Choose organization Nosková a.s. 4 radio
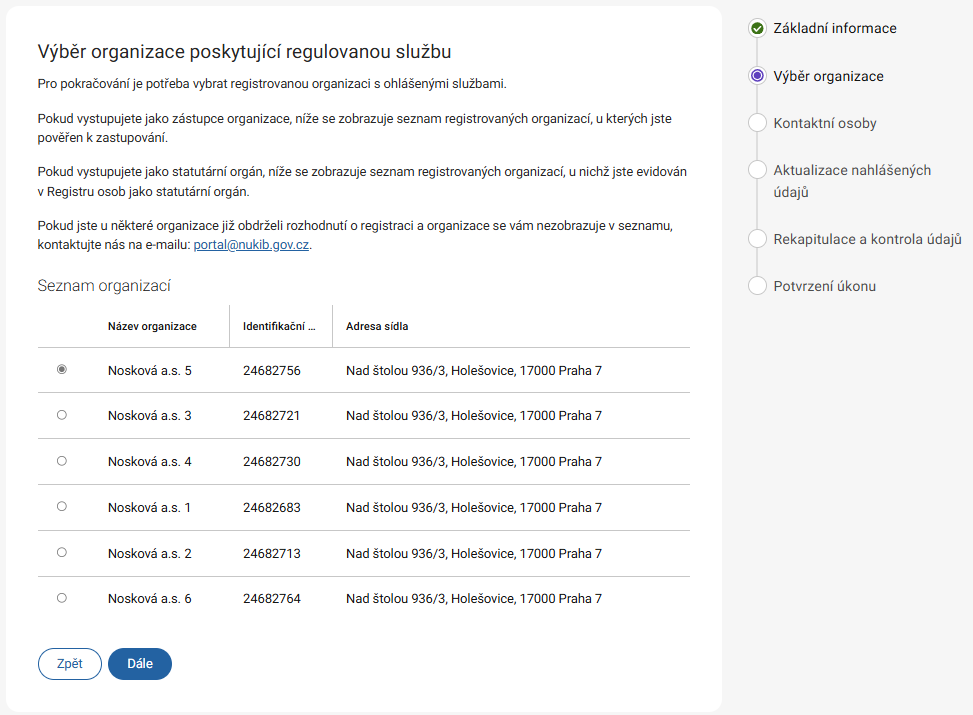This screenshot has height=715, width=973. pos(62,461)
